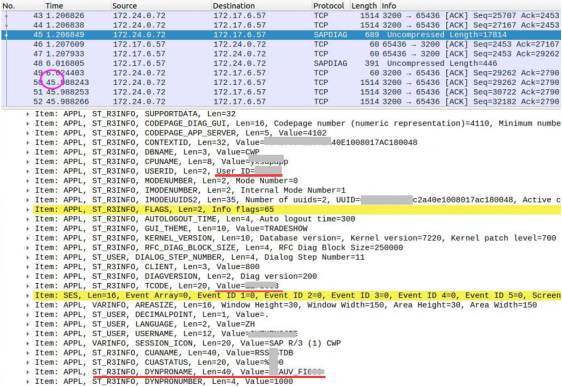The image size is (562, 387).
Task: Expand the DYNPRONAME item
Action: point(28,372)
